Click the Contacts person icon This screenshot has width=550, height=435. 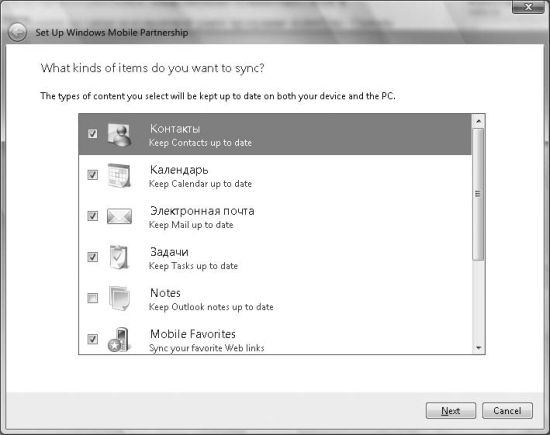pos(120,135)
